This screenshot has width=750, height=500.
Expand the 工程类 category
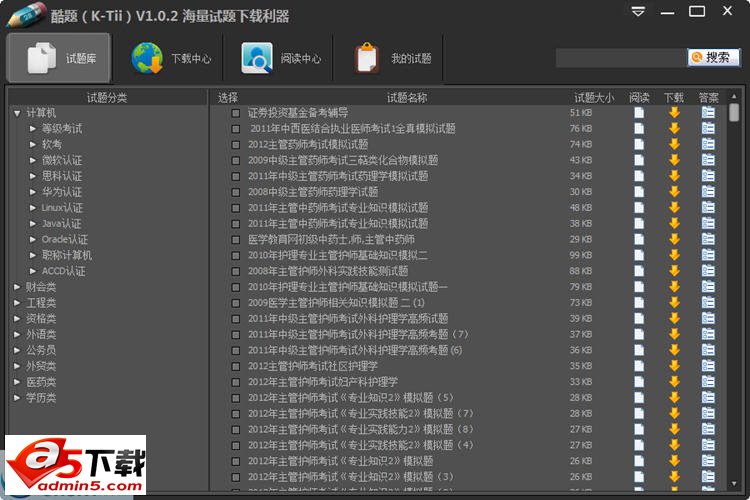[17, 303]
